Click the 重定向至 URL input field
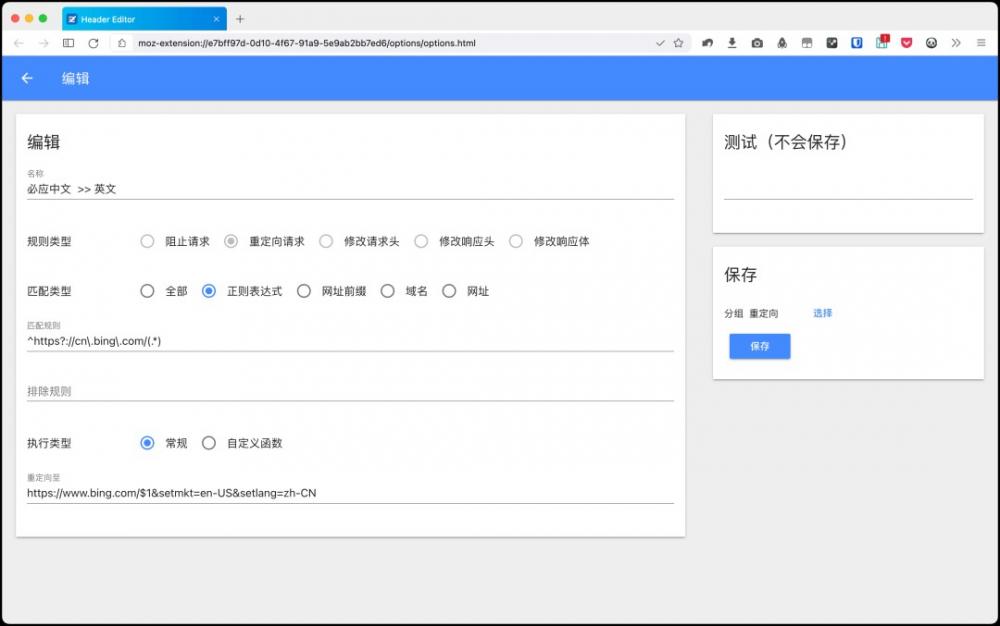 coord(350,493)
